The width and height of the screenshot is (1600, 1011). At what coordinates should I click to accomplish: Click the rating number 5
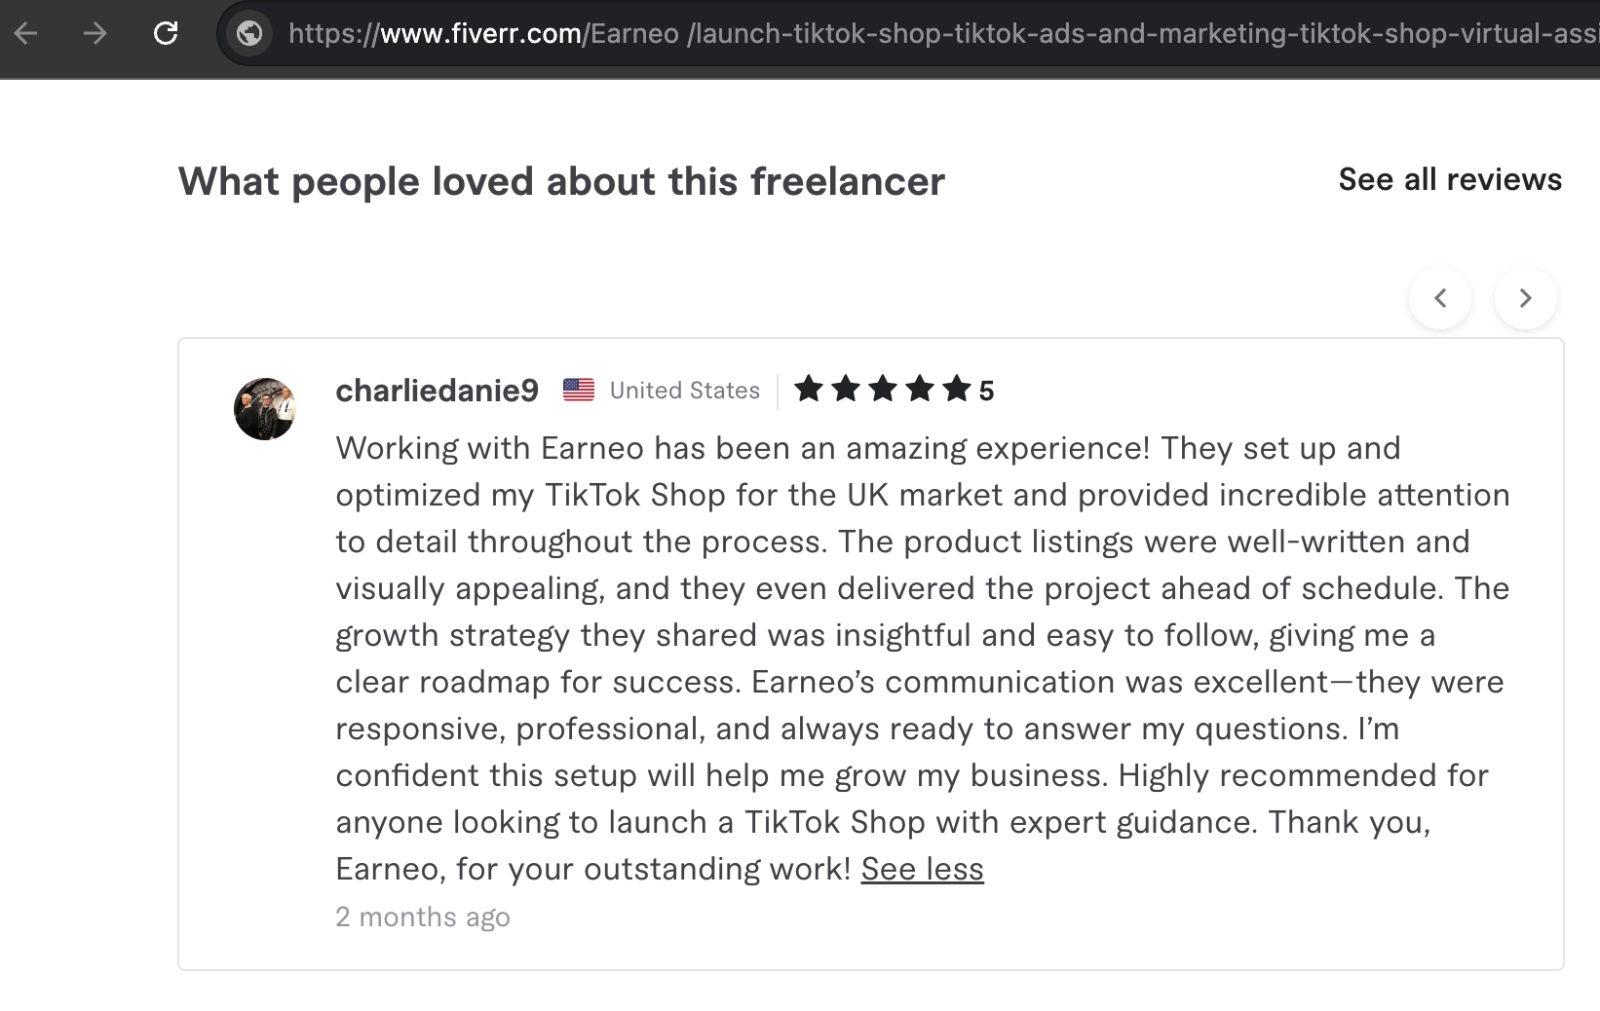[x=986, y=391]
